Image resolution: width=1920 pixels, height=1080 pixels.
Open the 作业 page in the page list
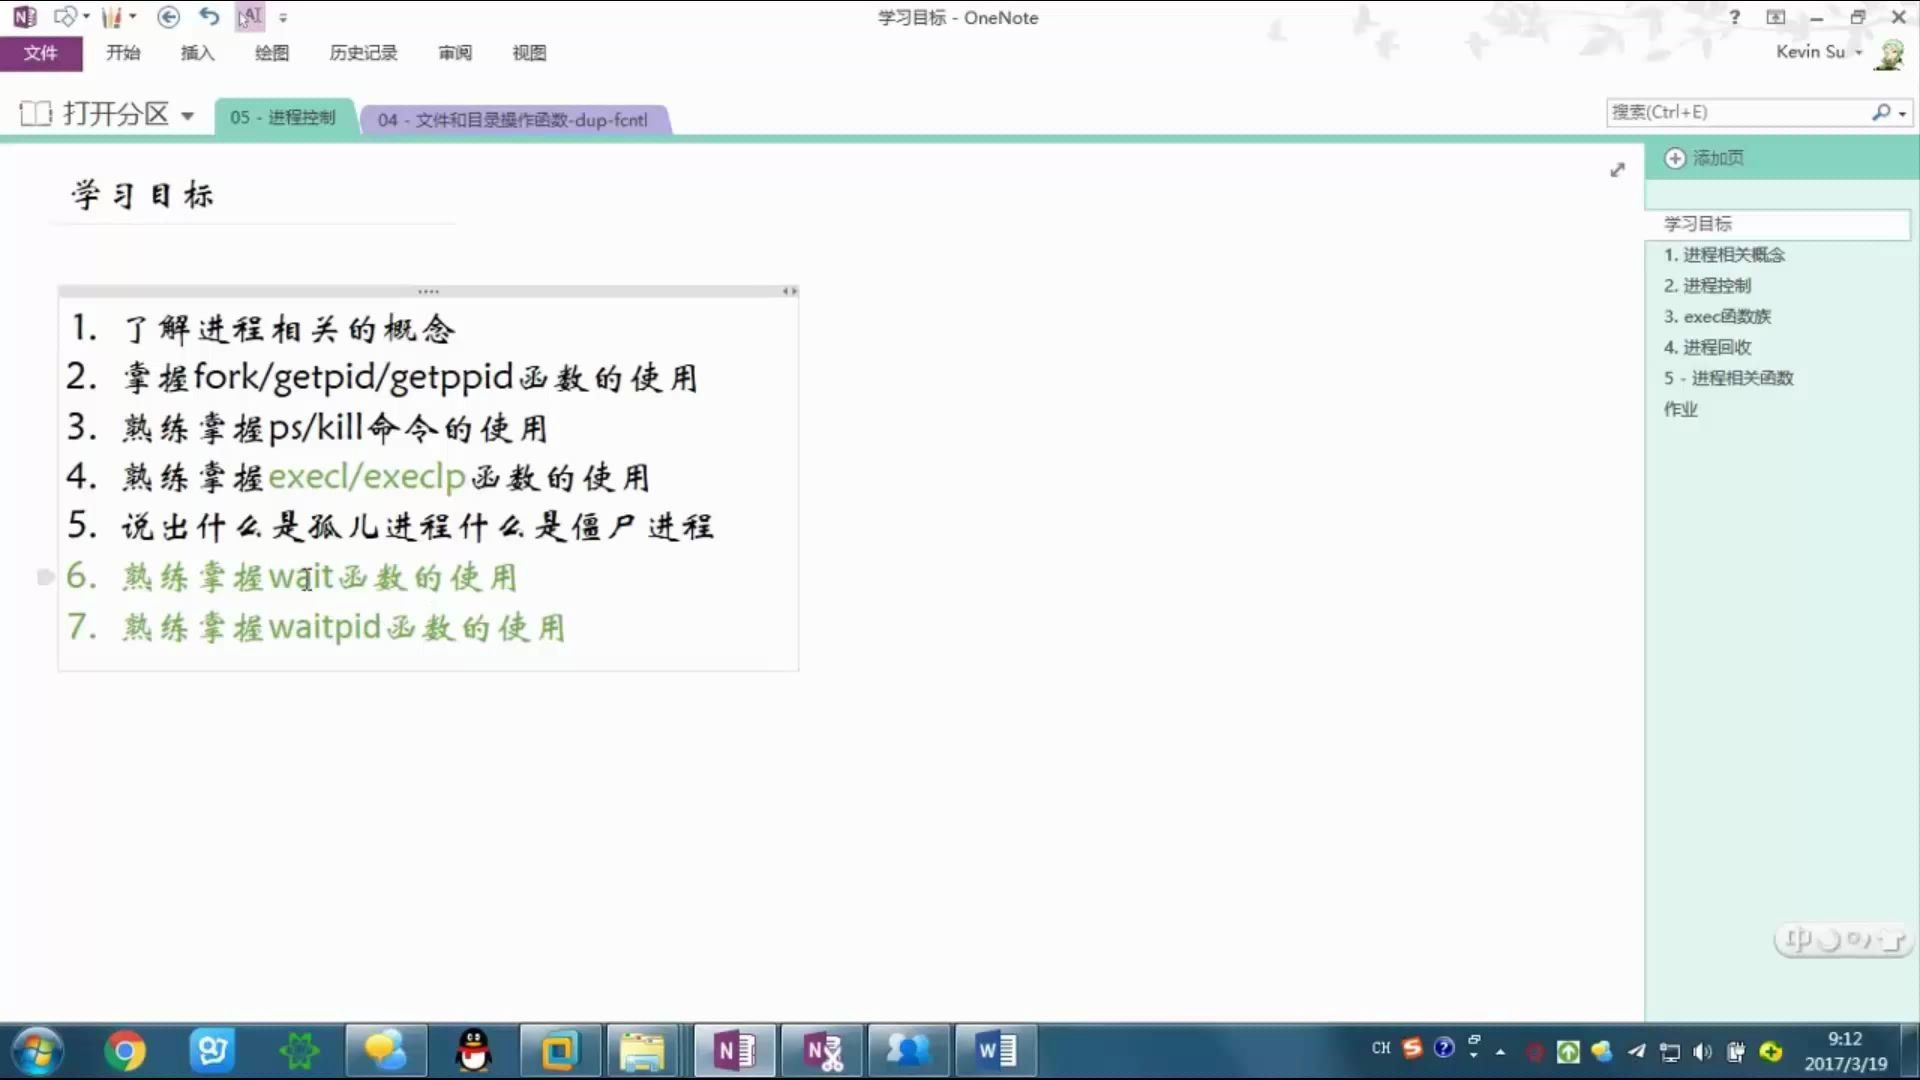pyautogui.click(x=1681, y=408)
